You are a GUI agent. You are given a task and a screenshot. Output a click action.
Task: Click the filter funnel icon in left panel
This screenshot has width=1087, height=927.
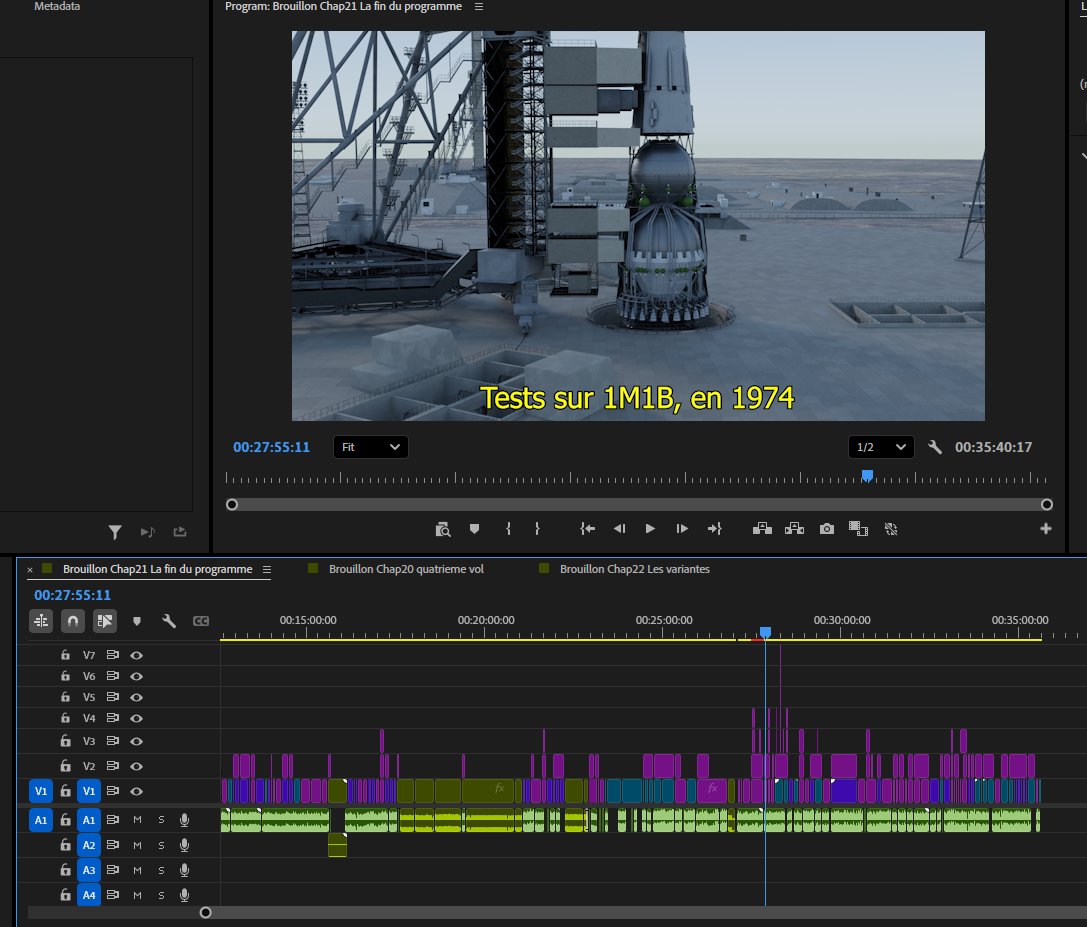[115, 532]
